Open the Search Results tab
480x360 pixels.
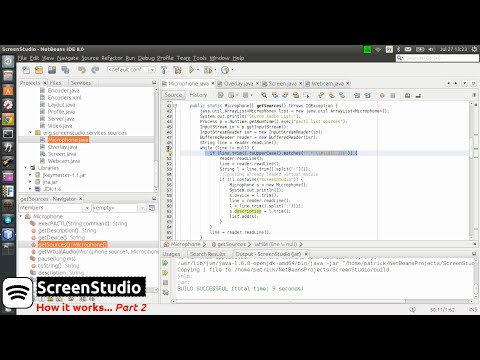click(x=208, y=254)
